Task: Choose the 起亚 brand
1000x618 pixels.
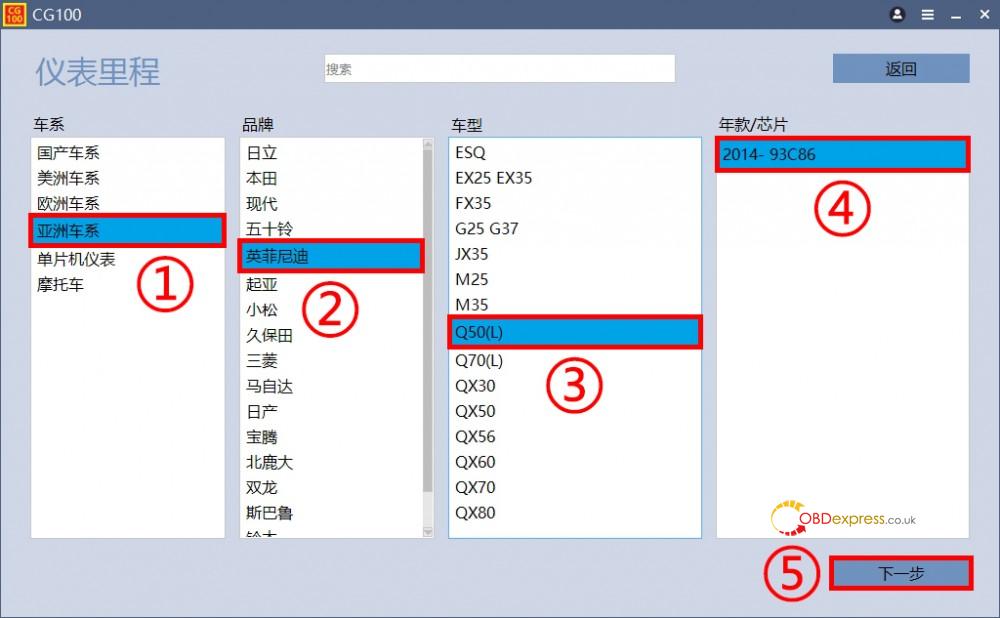Action: click(332, 284)
